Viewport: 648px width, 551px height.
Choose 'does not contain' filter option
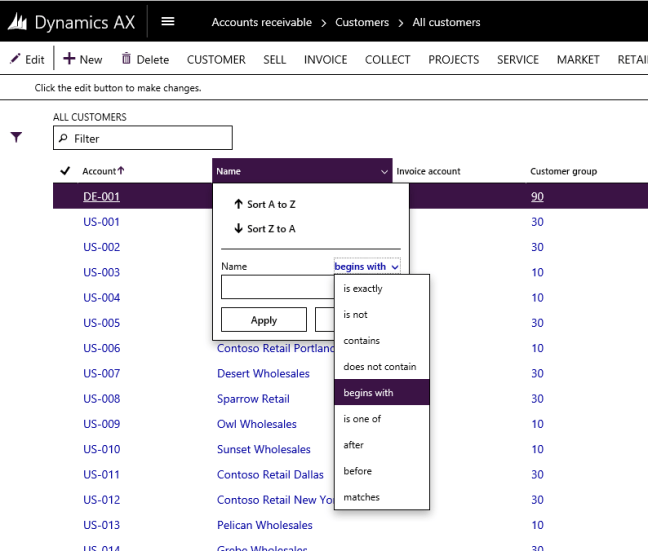[379, 367]
